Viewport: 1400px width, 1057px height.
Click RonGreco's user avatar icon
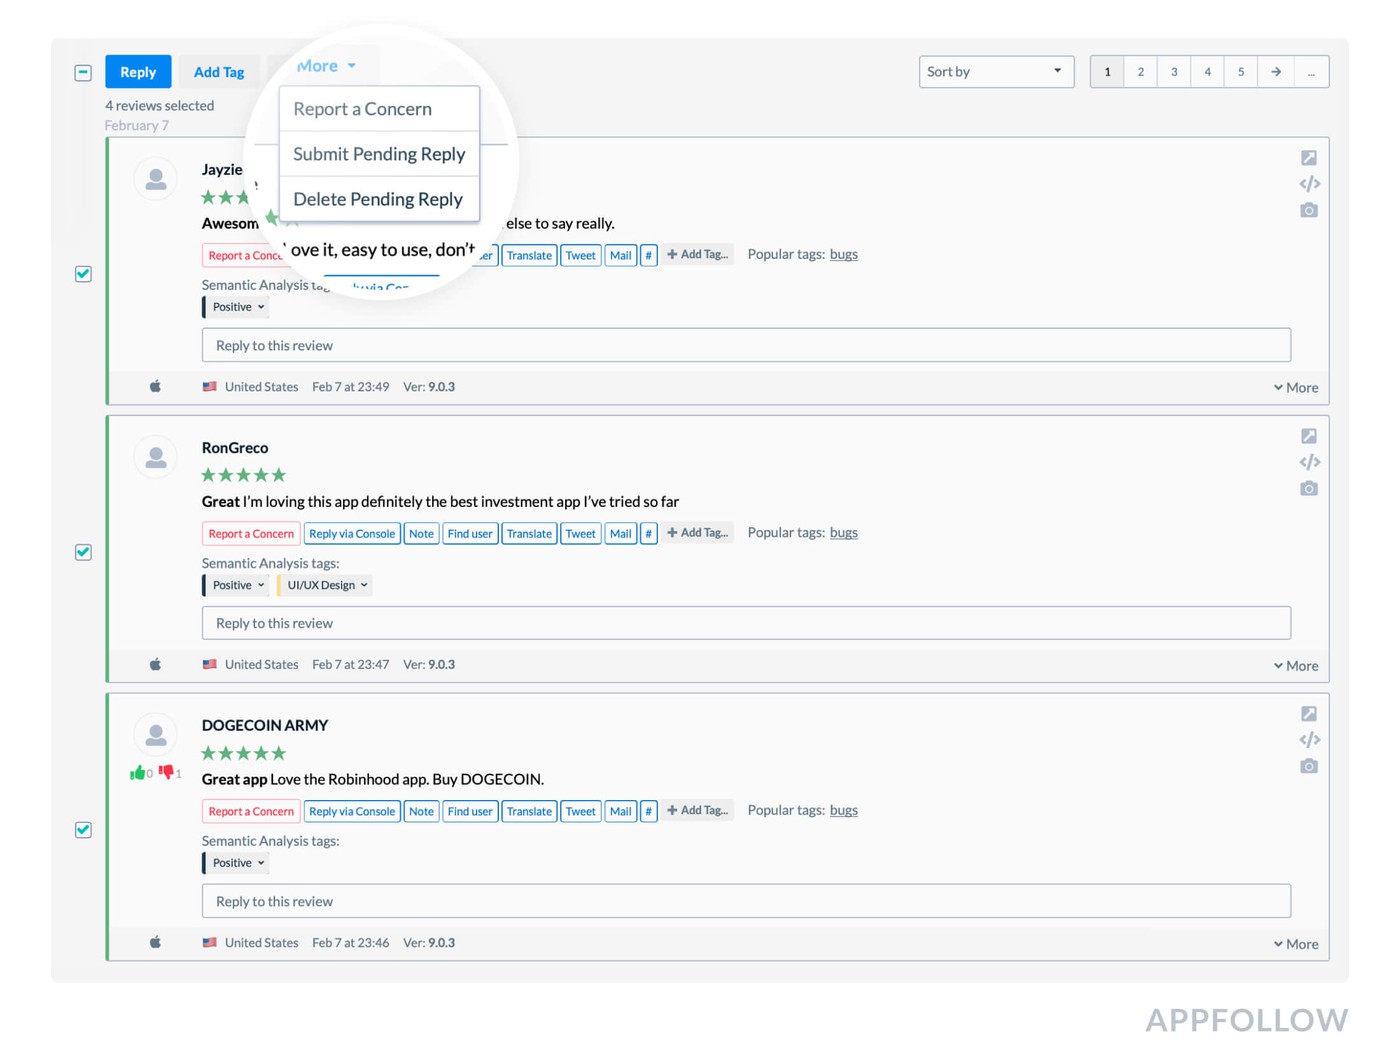(156, 458)
